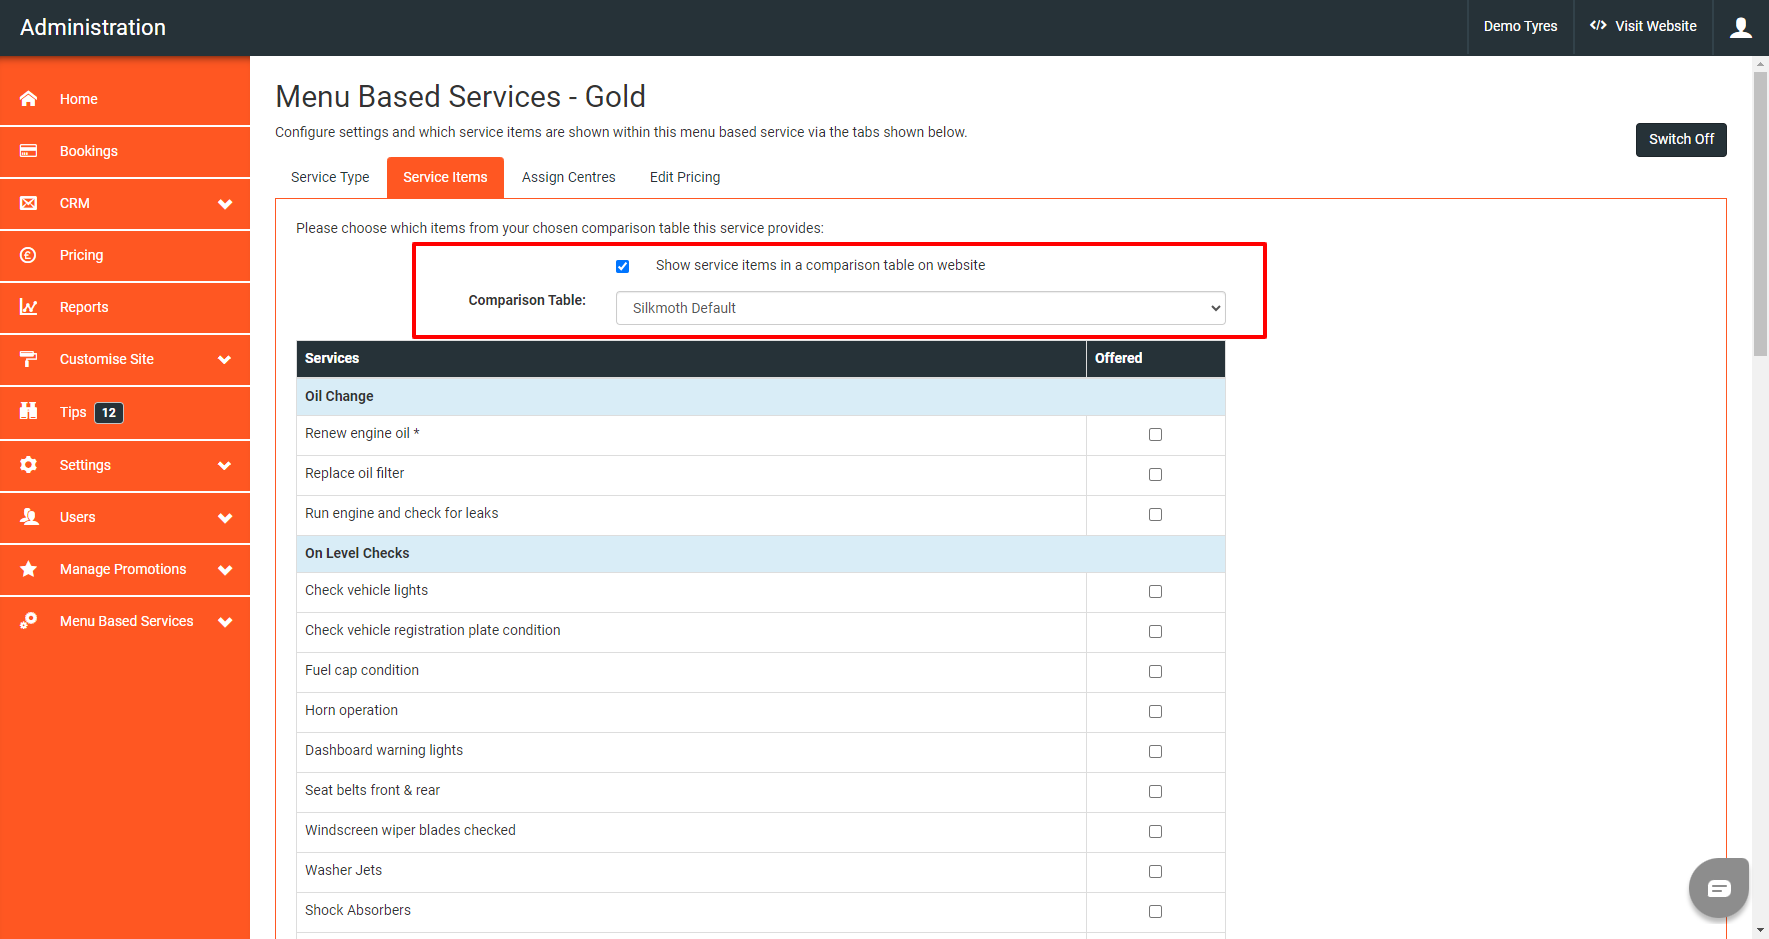
Task: Open the Reports chart icon
Action: 28,307
